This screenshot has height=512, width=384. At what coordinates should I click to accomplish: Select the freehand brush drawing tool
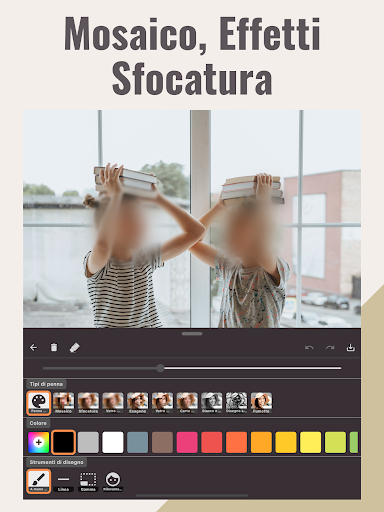pos(39,481)
